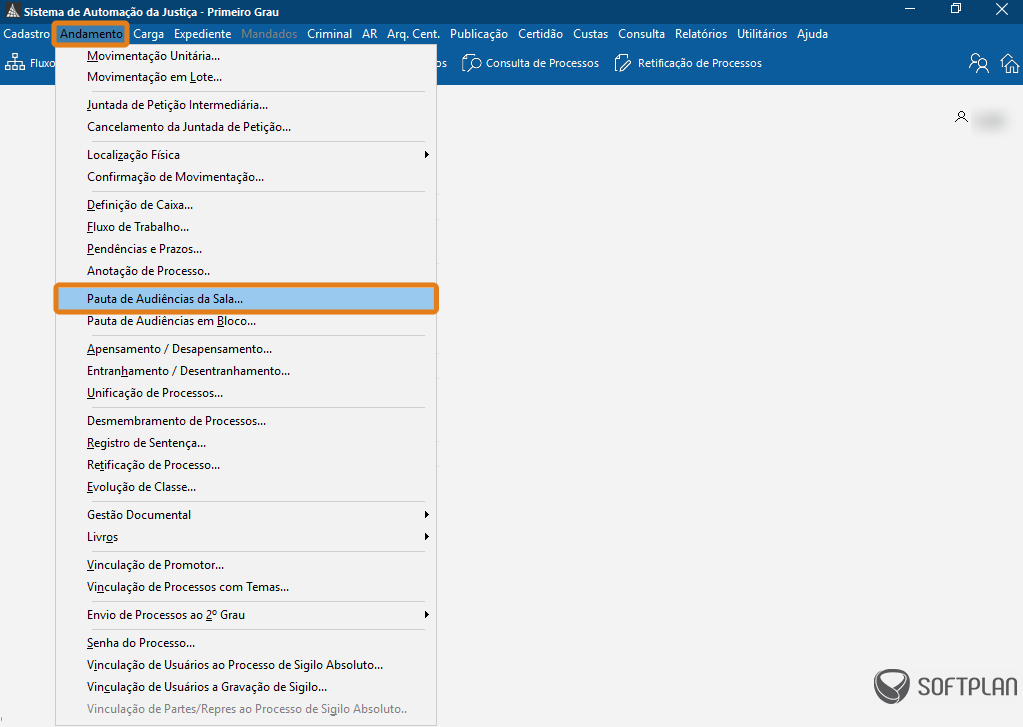The width and height of the screenshot is (1023, 727).
Task: Open the AR menu
Action: coord(370,34)
